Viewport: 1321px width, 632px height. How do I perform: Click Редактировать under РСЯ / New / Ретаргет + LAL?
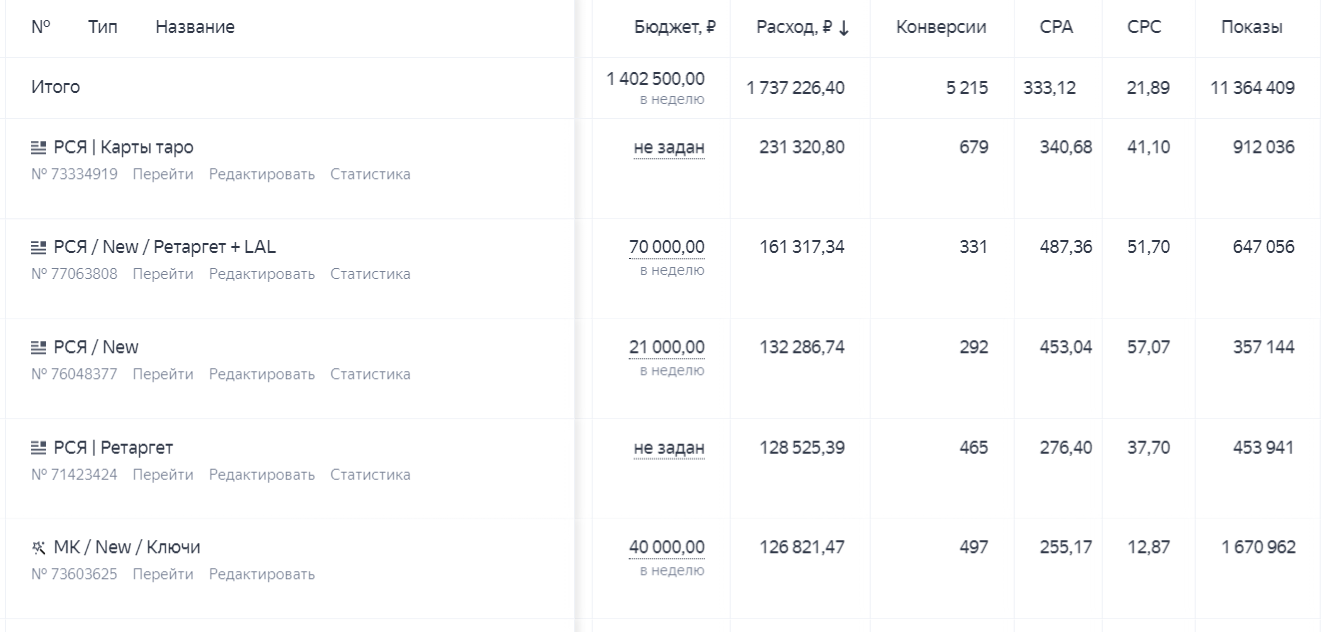[262, 274]
